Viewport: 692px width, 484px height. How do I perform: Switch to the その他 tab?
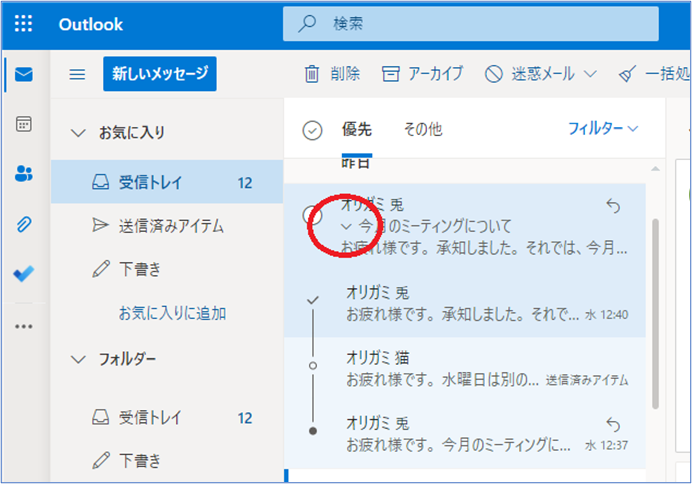pos(423,130)
